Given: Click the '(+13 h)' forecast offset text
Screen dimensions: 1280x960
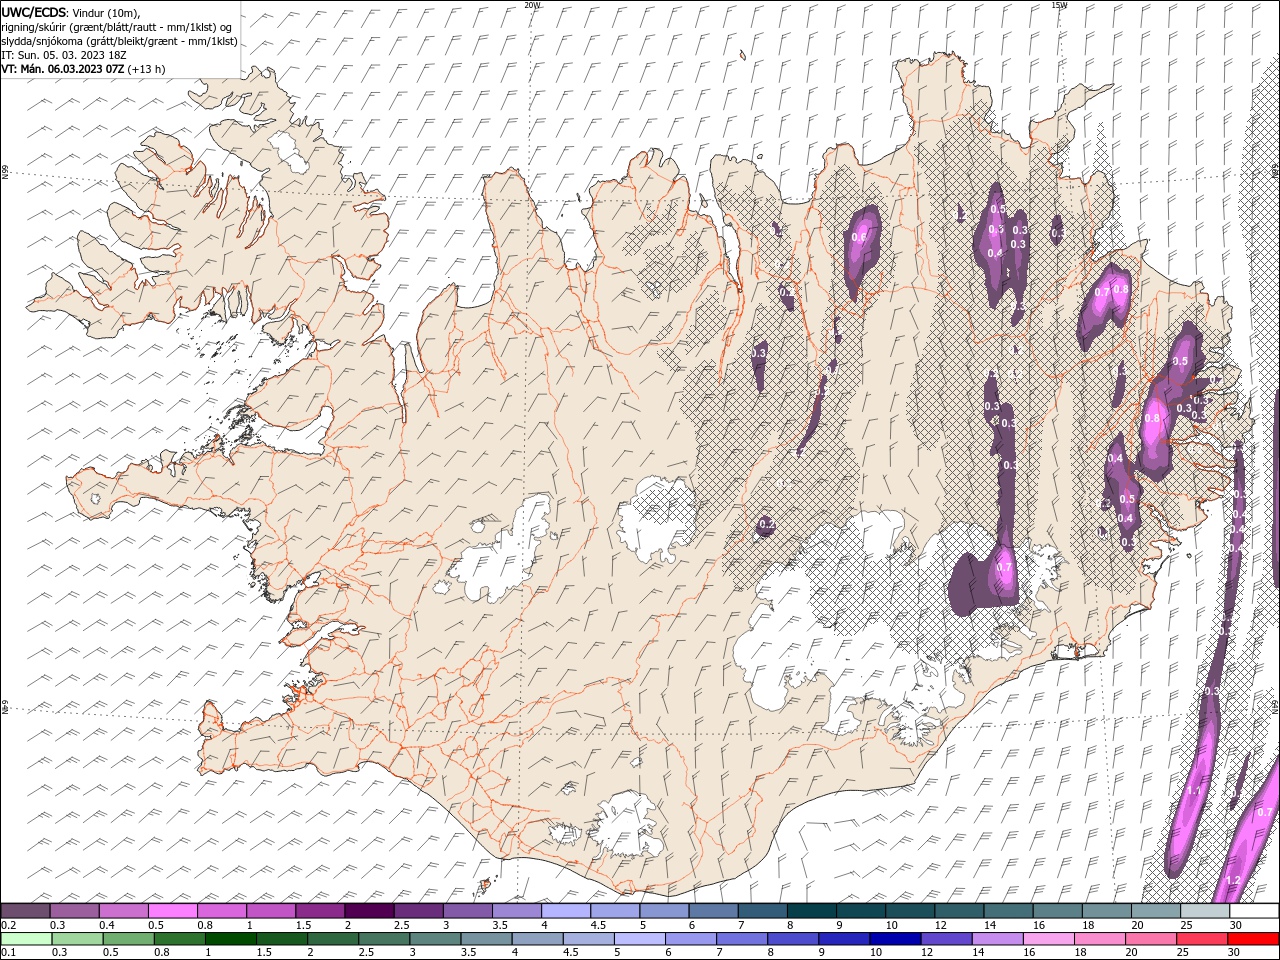Looking at the screenshot, I should [147, 69].
